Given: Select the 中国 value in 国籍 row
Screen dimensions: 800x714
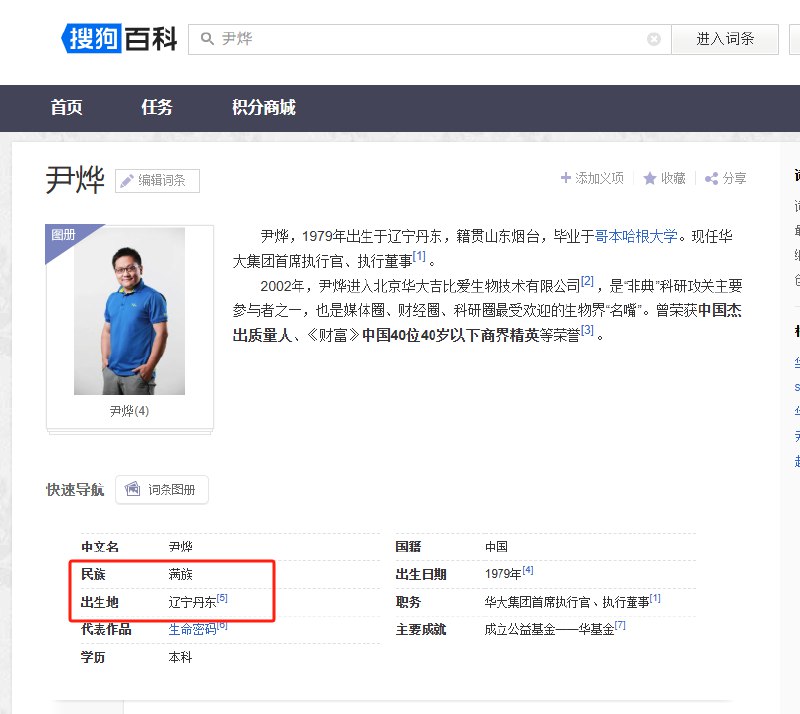Looking at the screenshot, I should click(496, 547).
